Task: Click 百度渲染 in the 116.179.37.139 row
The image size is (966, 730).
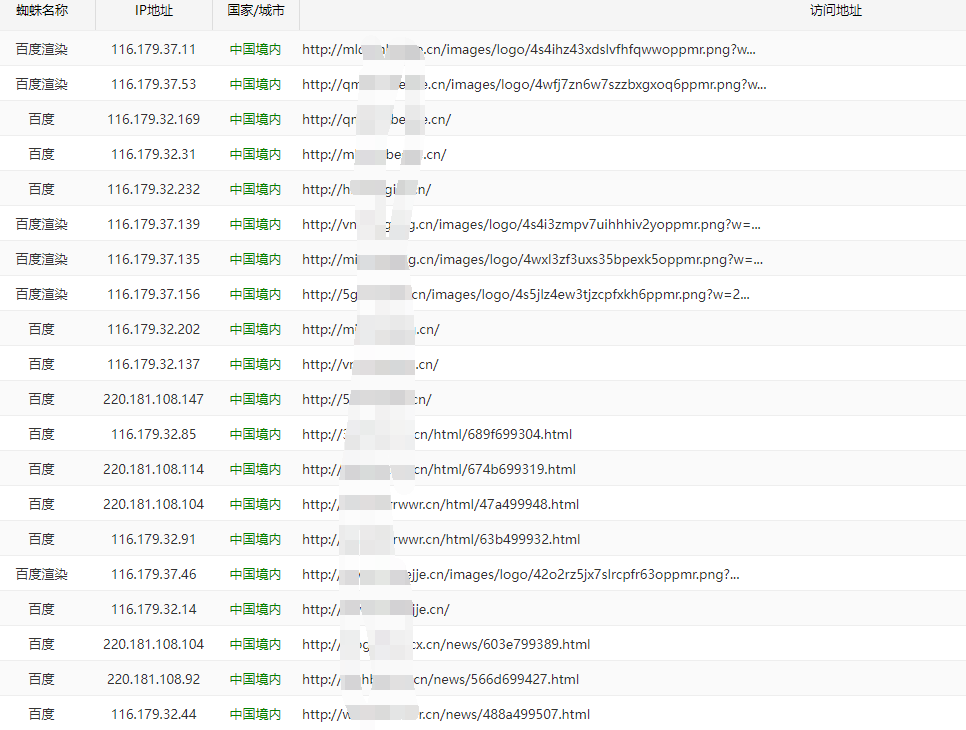Action: point(42,224)
